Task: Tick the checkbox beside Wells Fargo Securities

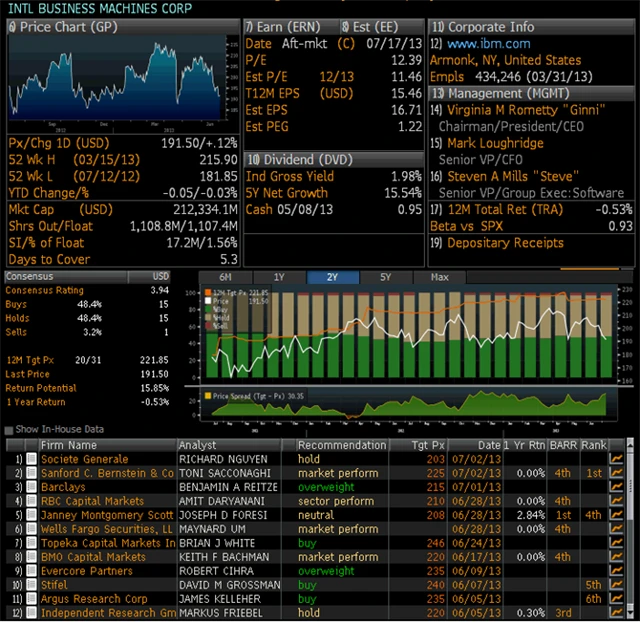Action: point(31,529)
